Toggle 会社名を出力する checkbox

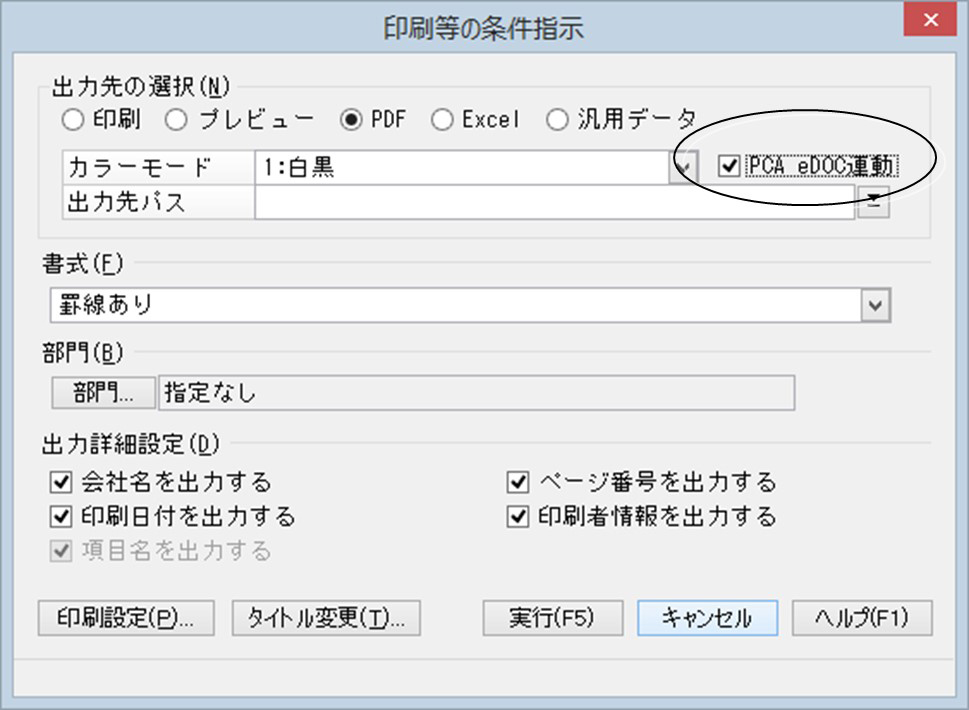tap(61, 482)
